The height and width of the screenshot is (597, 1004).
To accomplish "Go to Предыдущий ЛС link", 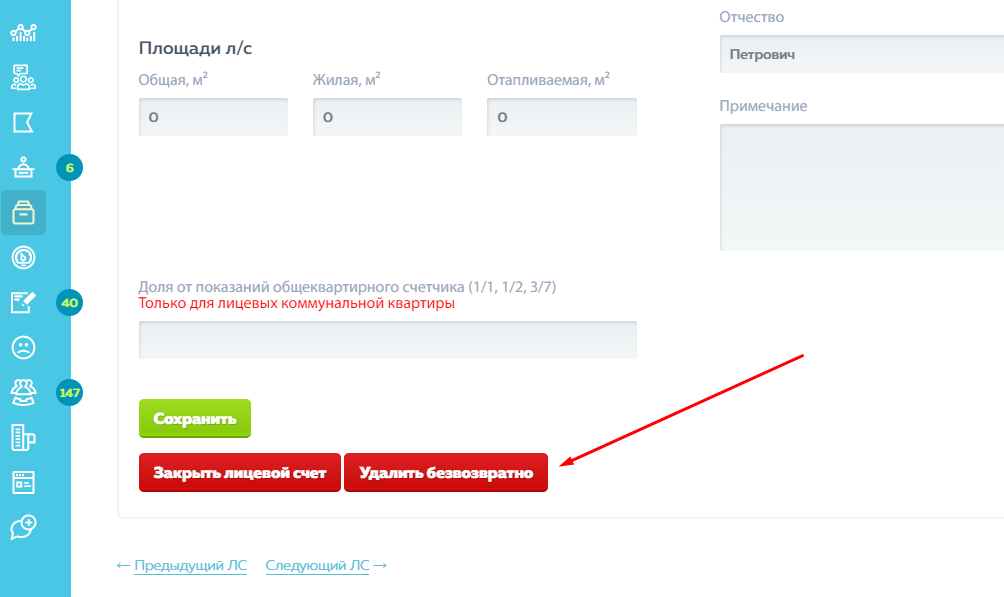I will point(190,566).
